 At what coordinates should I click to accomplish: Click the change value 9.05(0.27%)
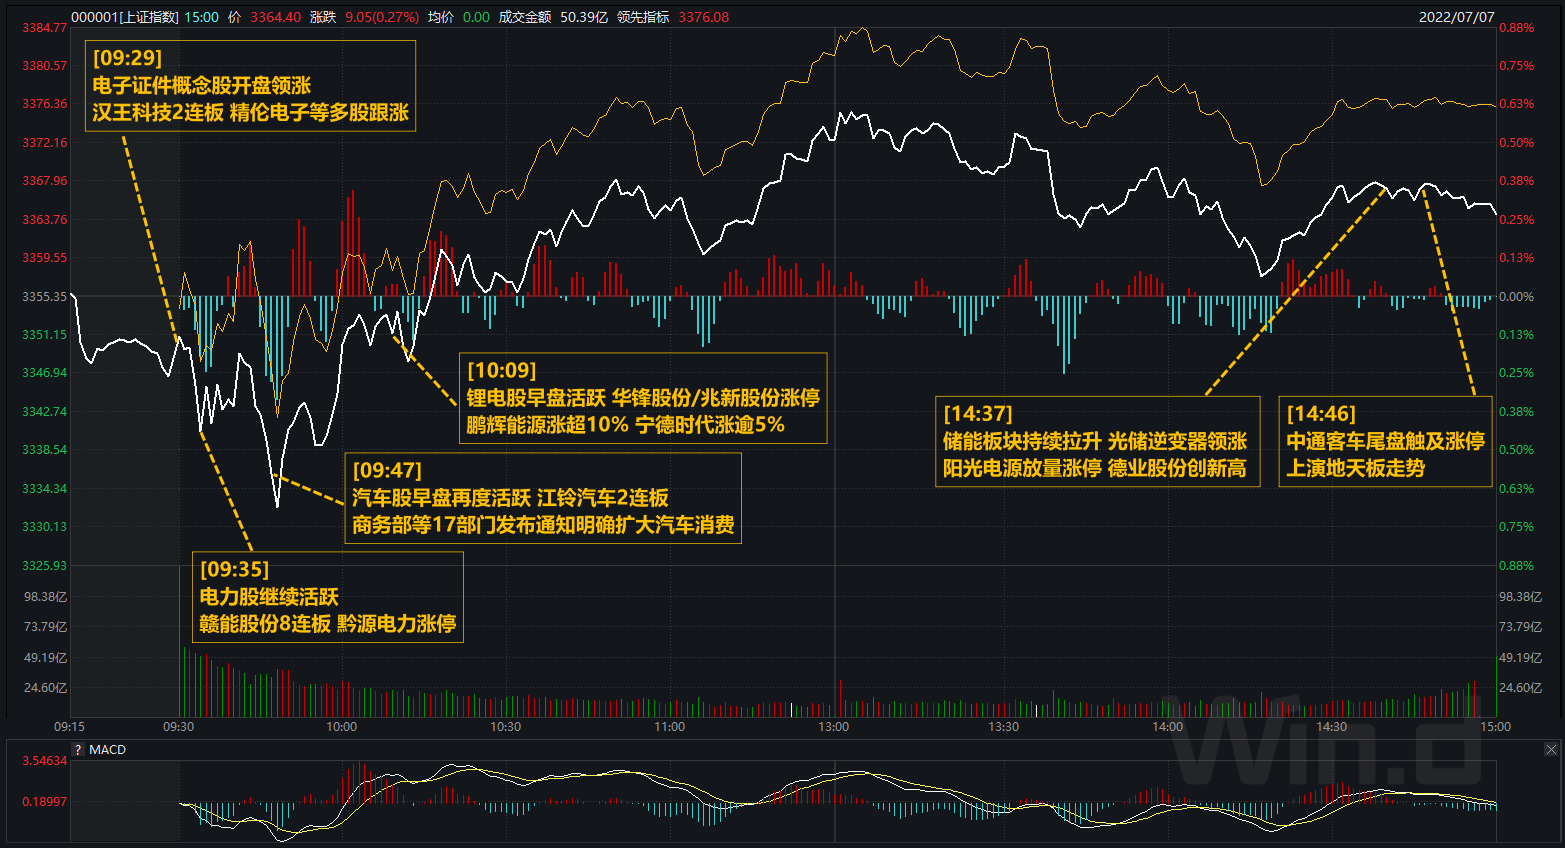pyautogui.click(x=382, y=17)
